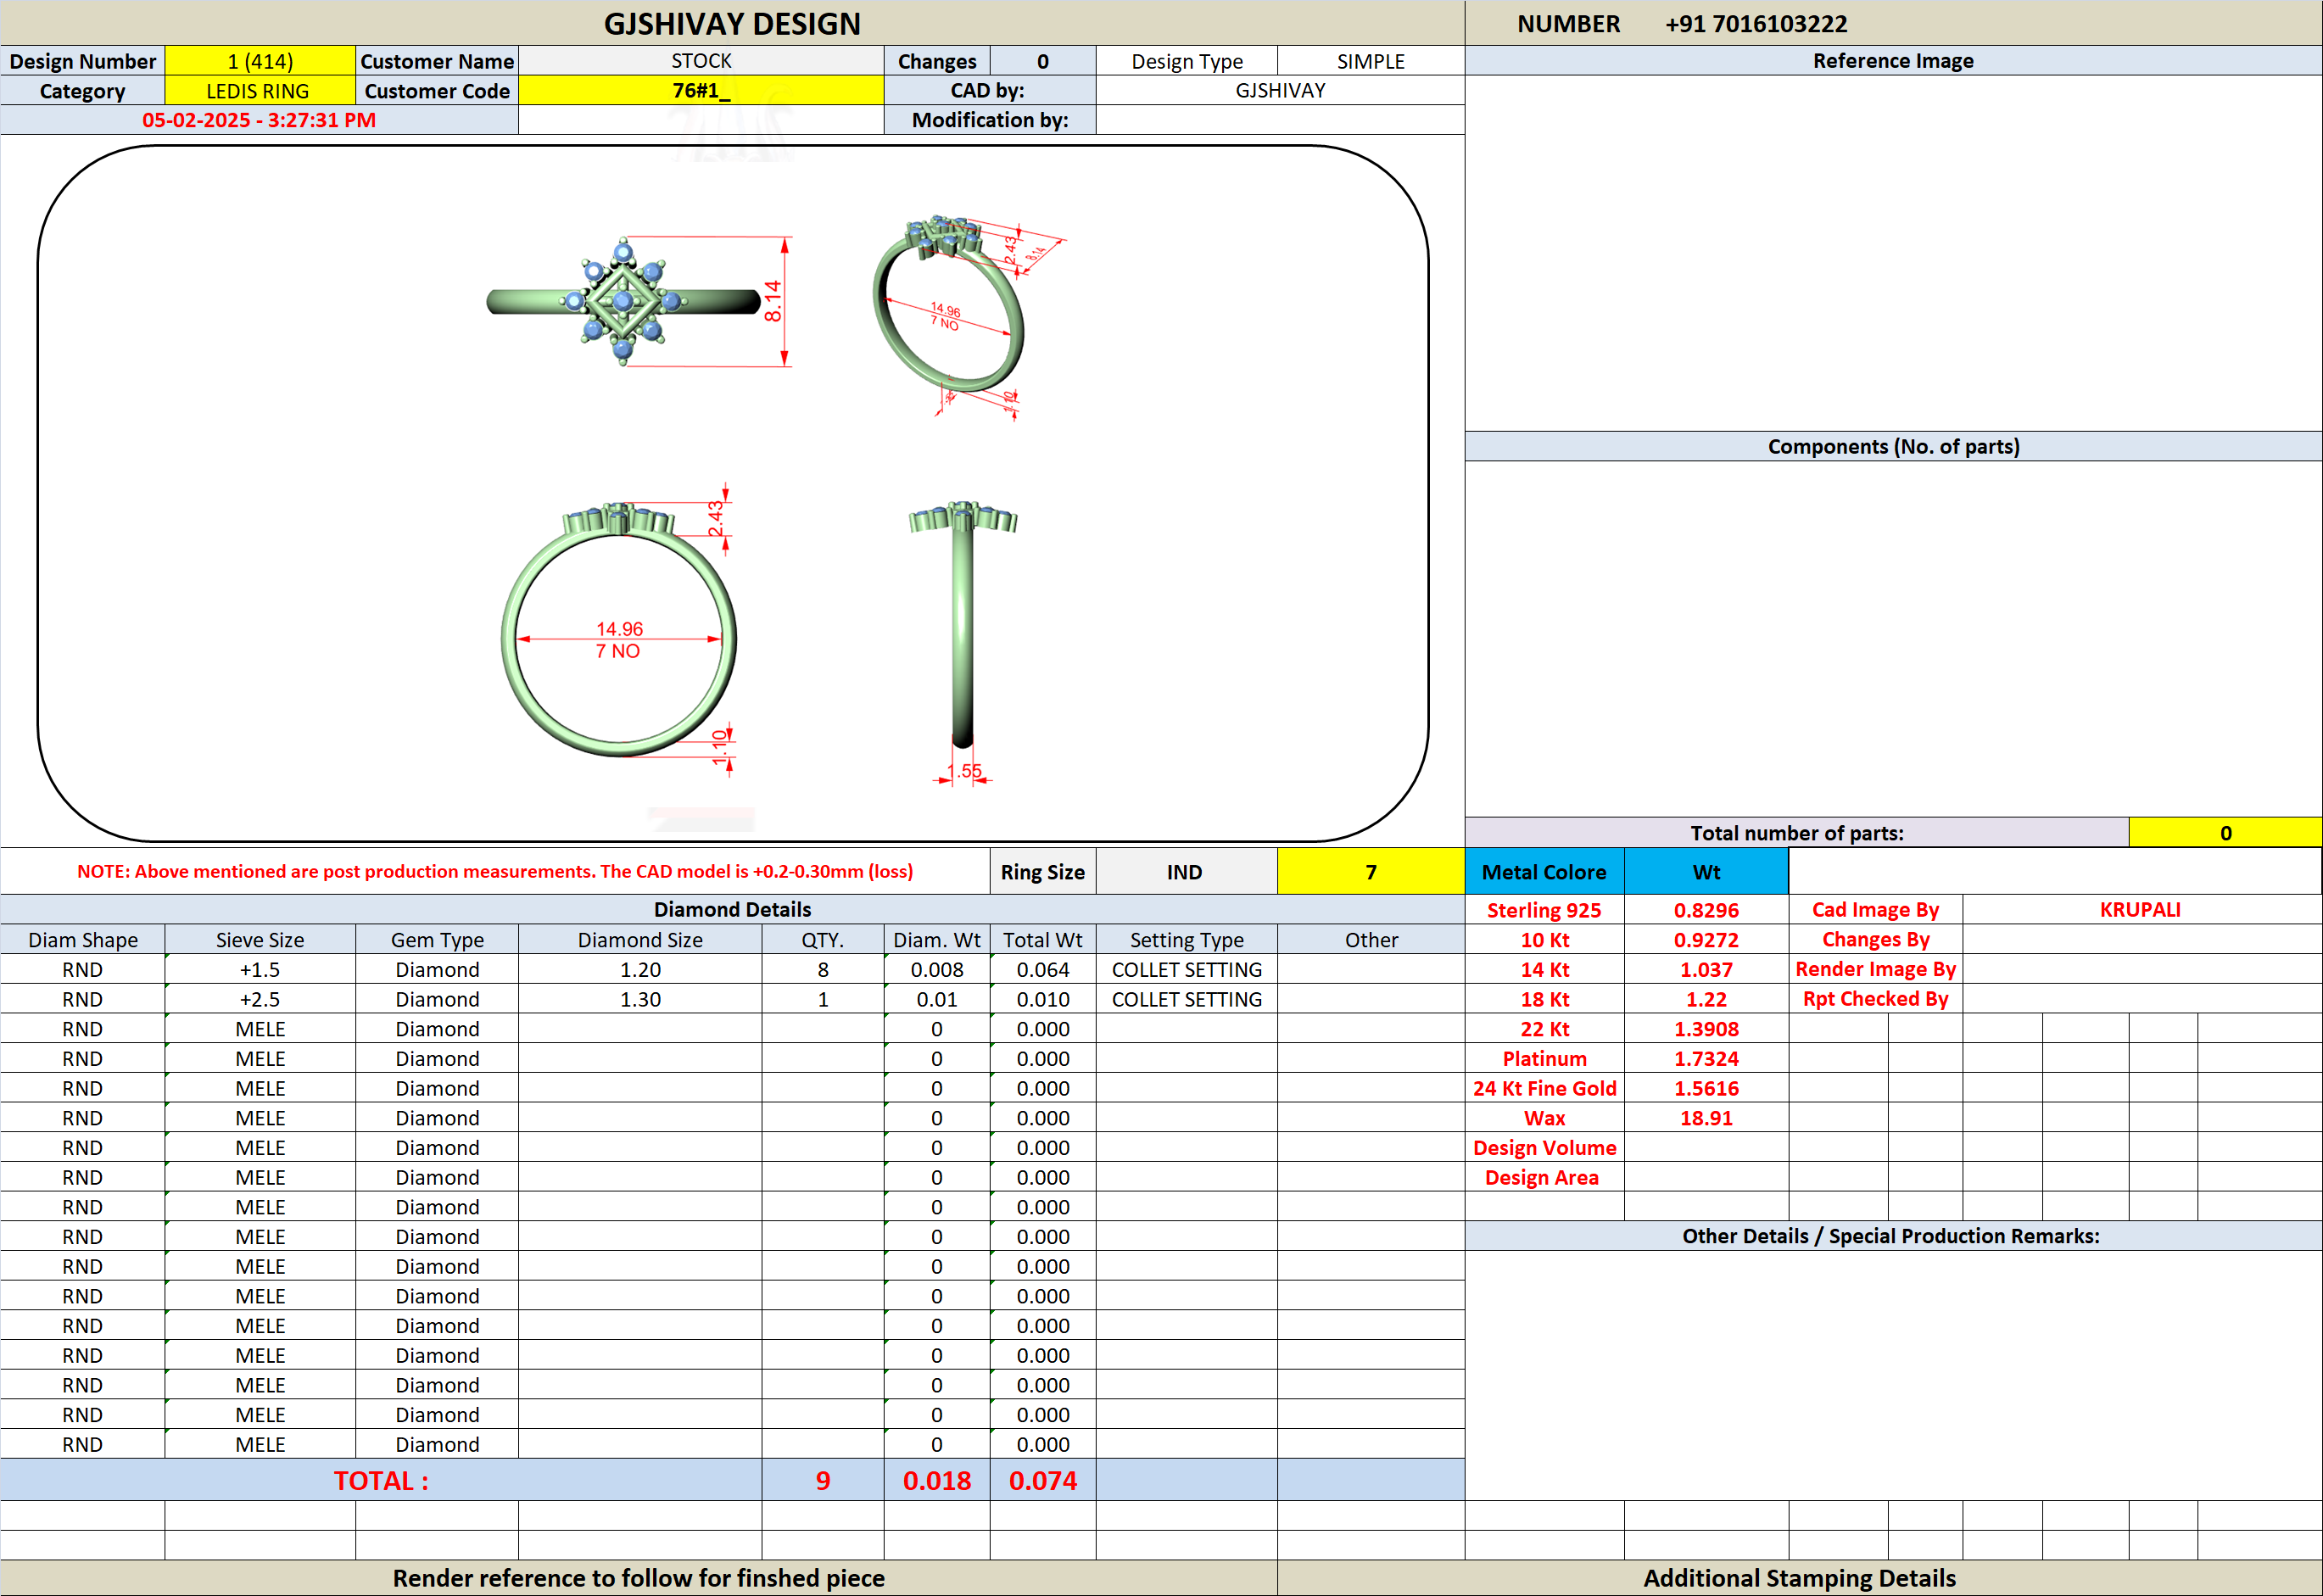Select the phone number +91 7016103222

point(1756,24)
